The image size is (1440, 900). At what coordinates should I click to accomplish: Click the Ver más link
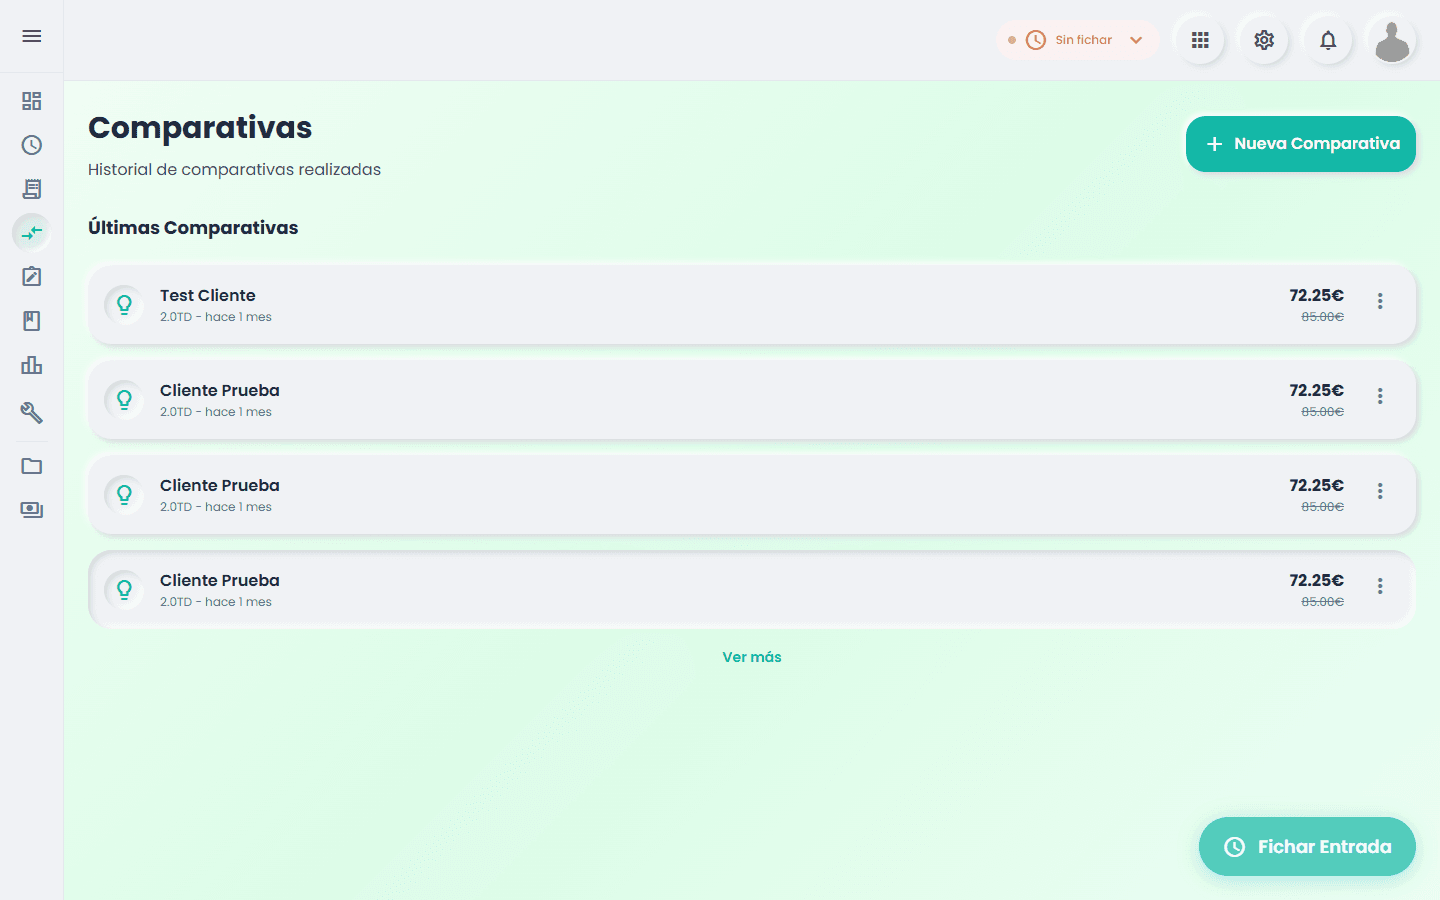752,657
